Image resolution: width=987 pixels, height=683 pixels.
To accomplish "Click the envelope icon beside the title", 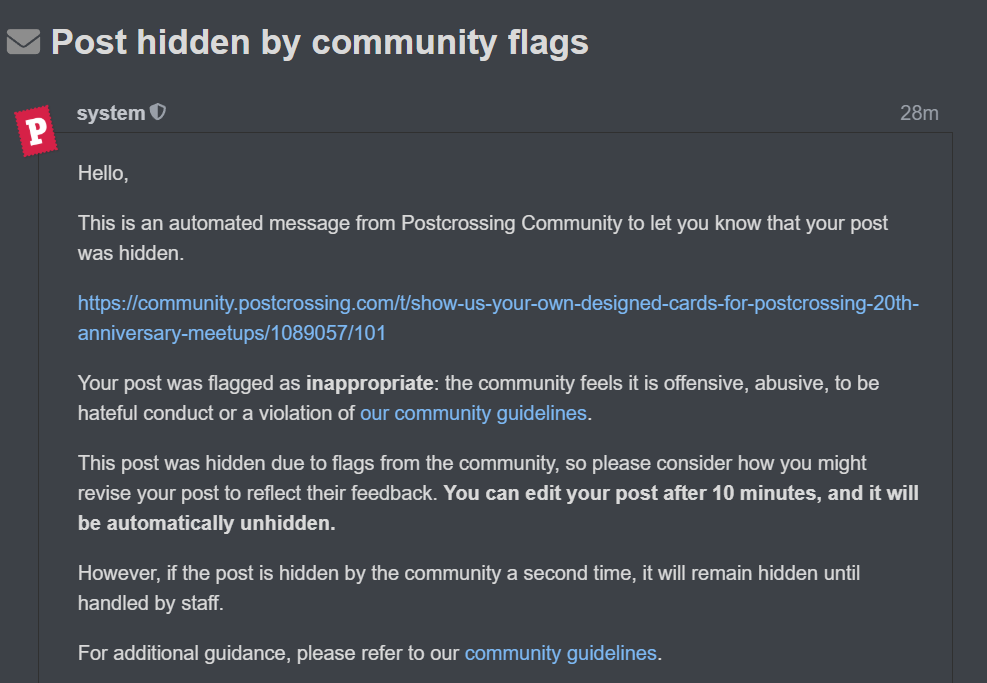I will pos(24,42).
